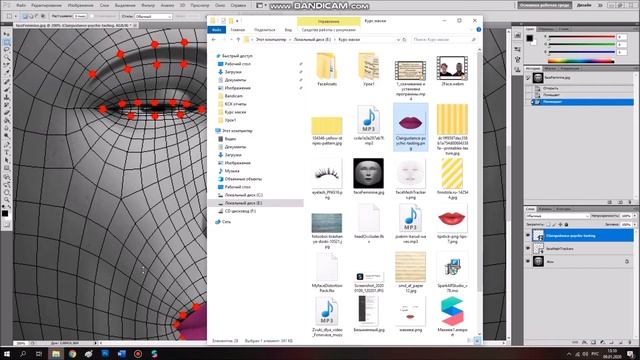This screenshot has height=360, width=640.
Task: Select the Brush tool
Action: (7, 89)
